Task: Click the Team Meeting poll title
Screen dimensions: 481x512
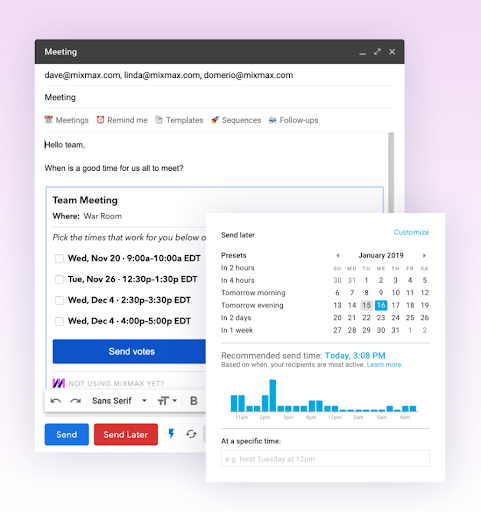Action: [x=85, y=200]
